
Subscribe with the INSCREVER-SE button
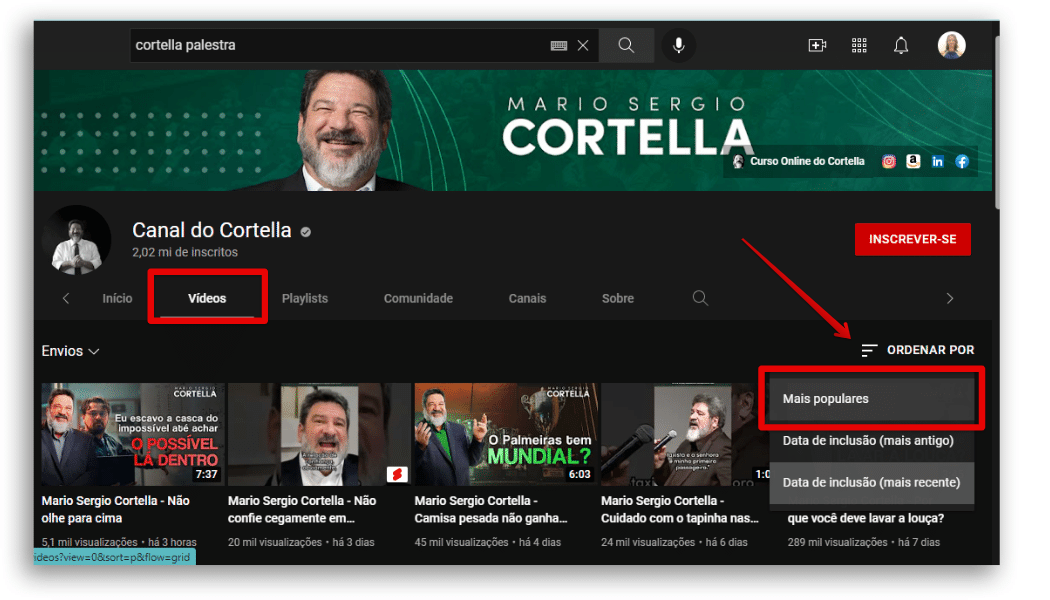(x=912, y=239)
